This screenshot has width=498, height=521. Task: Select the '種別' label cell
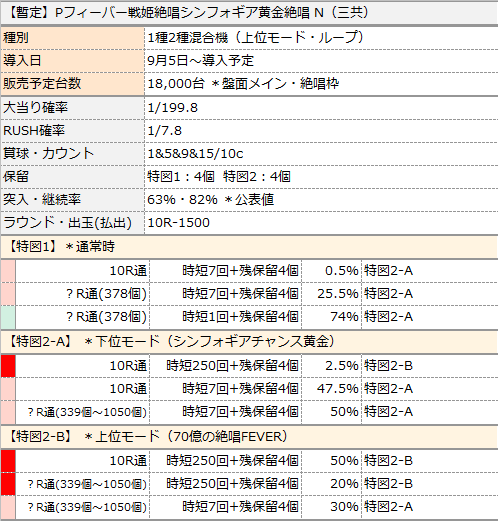73,38
